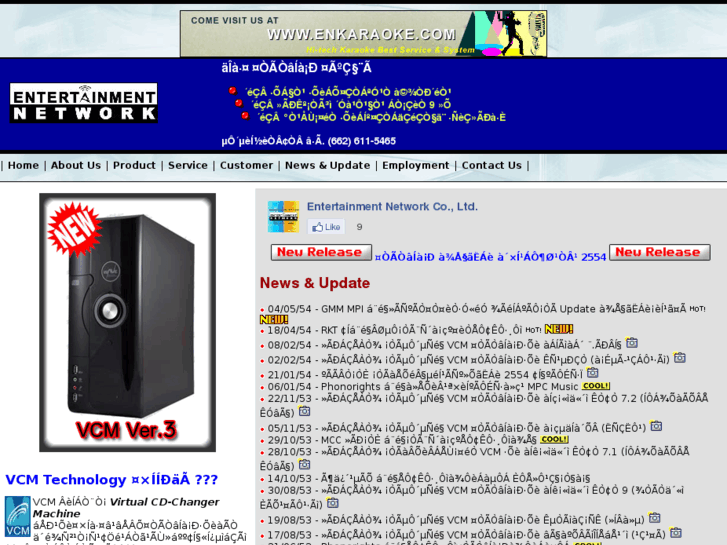Open the About Us menu item
Screen dimensions: 727x545
pos(76,165)
